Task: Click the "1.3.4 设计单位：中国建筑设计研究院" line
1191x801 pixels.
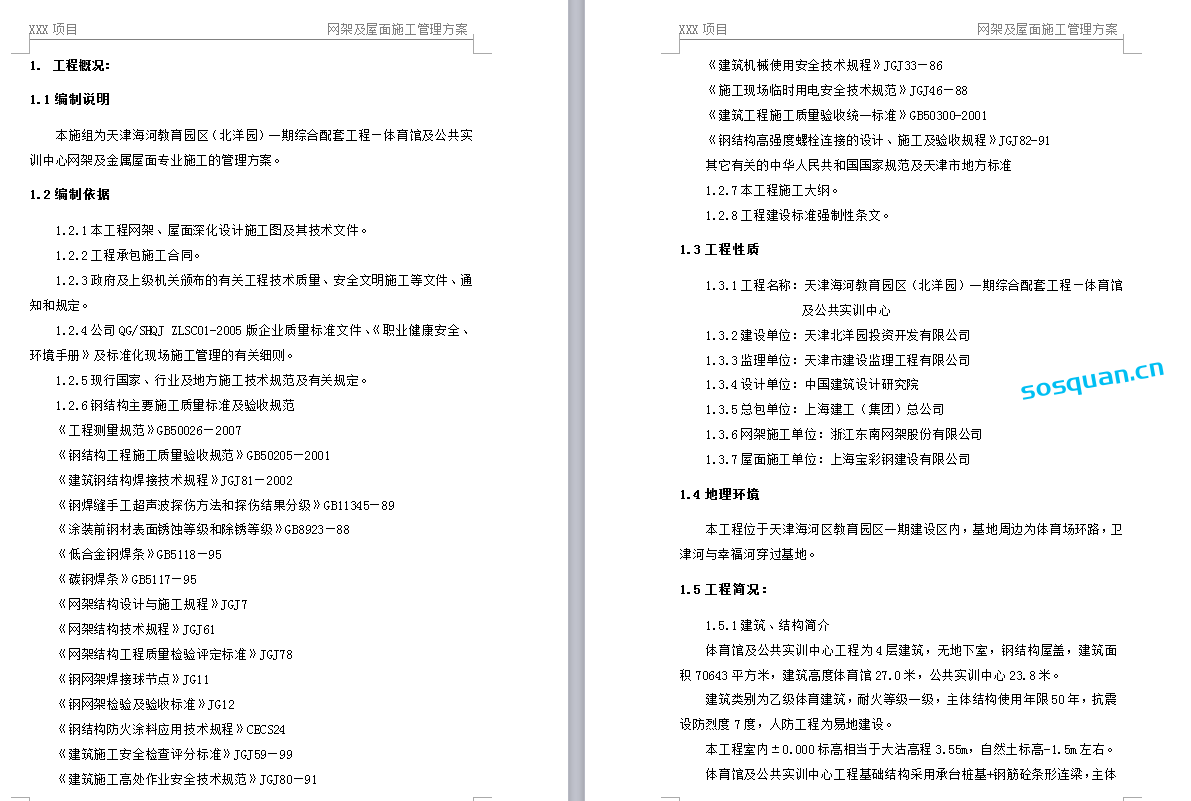Action: click(x=811, y=384)
